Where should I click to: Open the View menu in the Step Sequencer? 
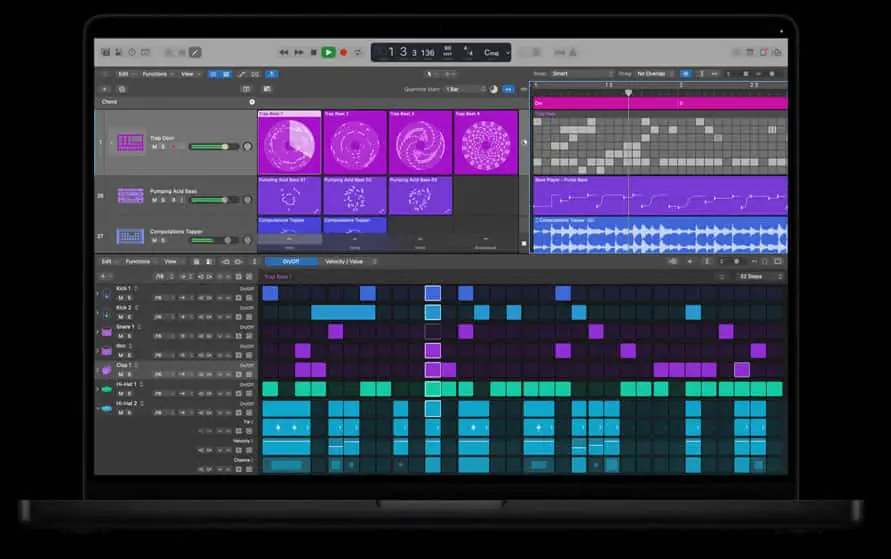pos(171,261)
